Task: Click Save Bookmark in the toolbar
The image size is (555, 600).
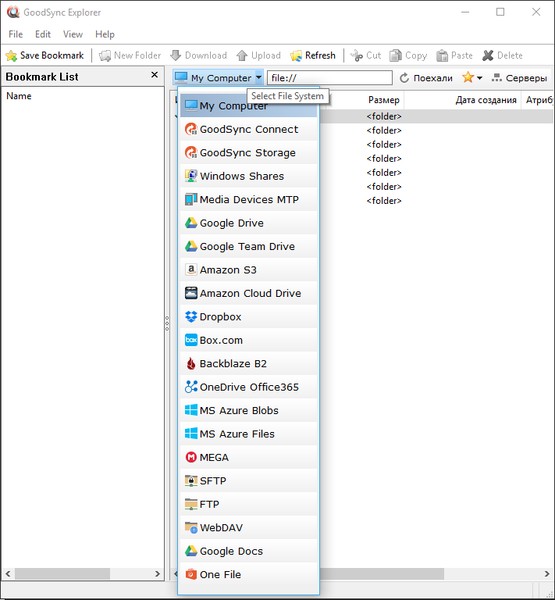Action: (x=45, y=55)
